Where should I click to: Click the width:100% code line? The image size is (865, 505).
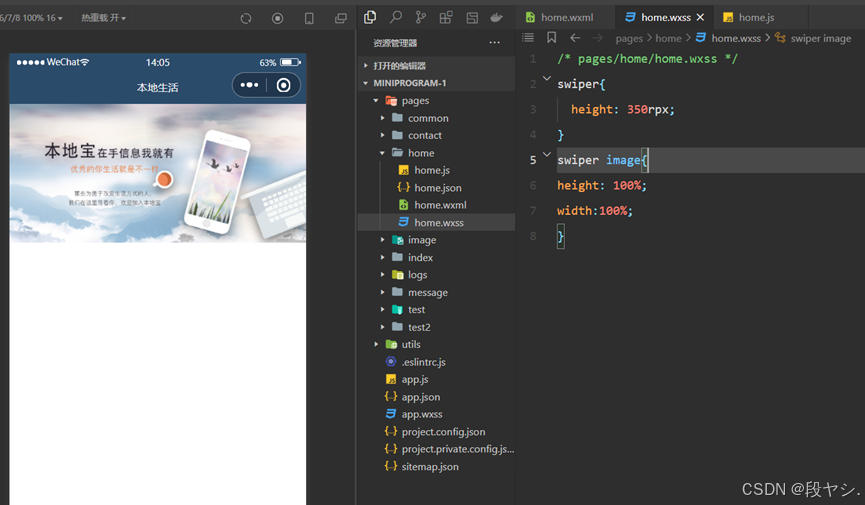point(595,210)
